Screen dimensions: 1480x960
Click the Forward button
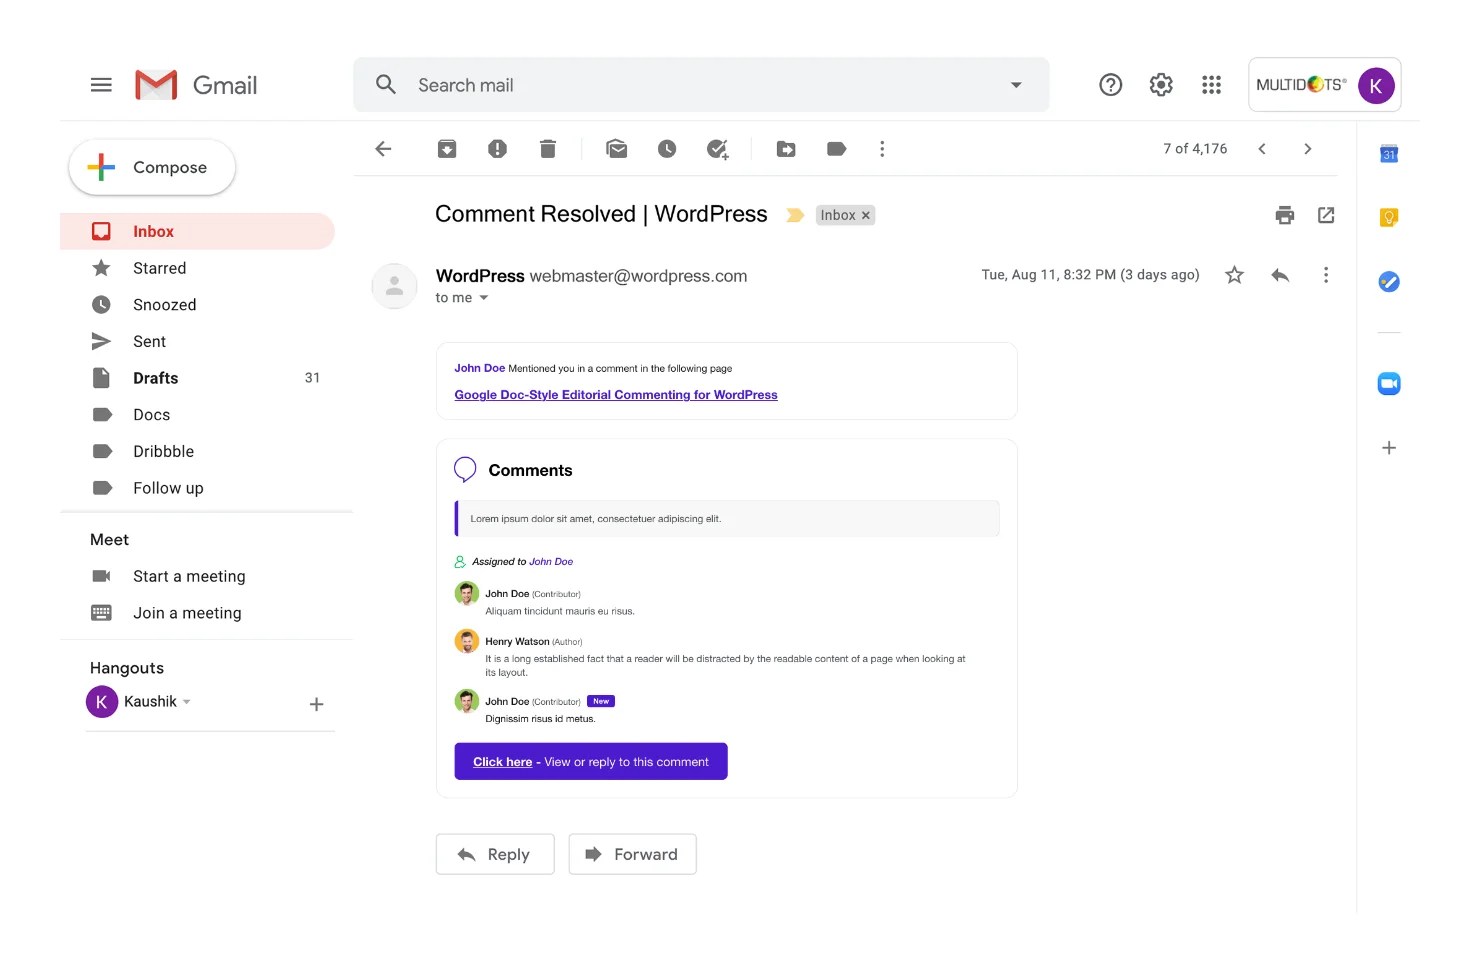pos(633,854)
